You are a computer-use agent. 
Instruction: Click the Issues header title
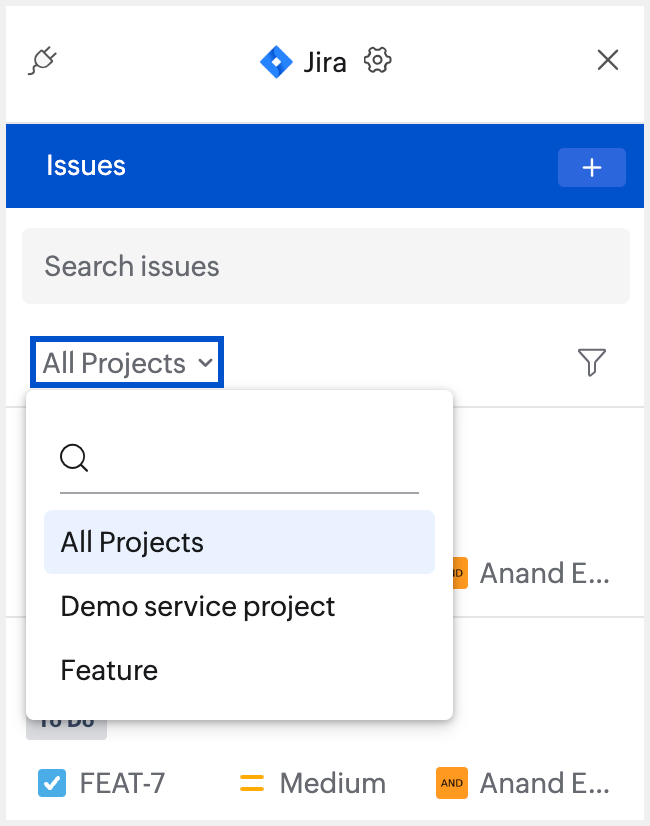(x=86, y=166)
